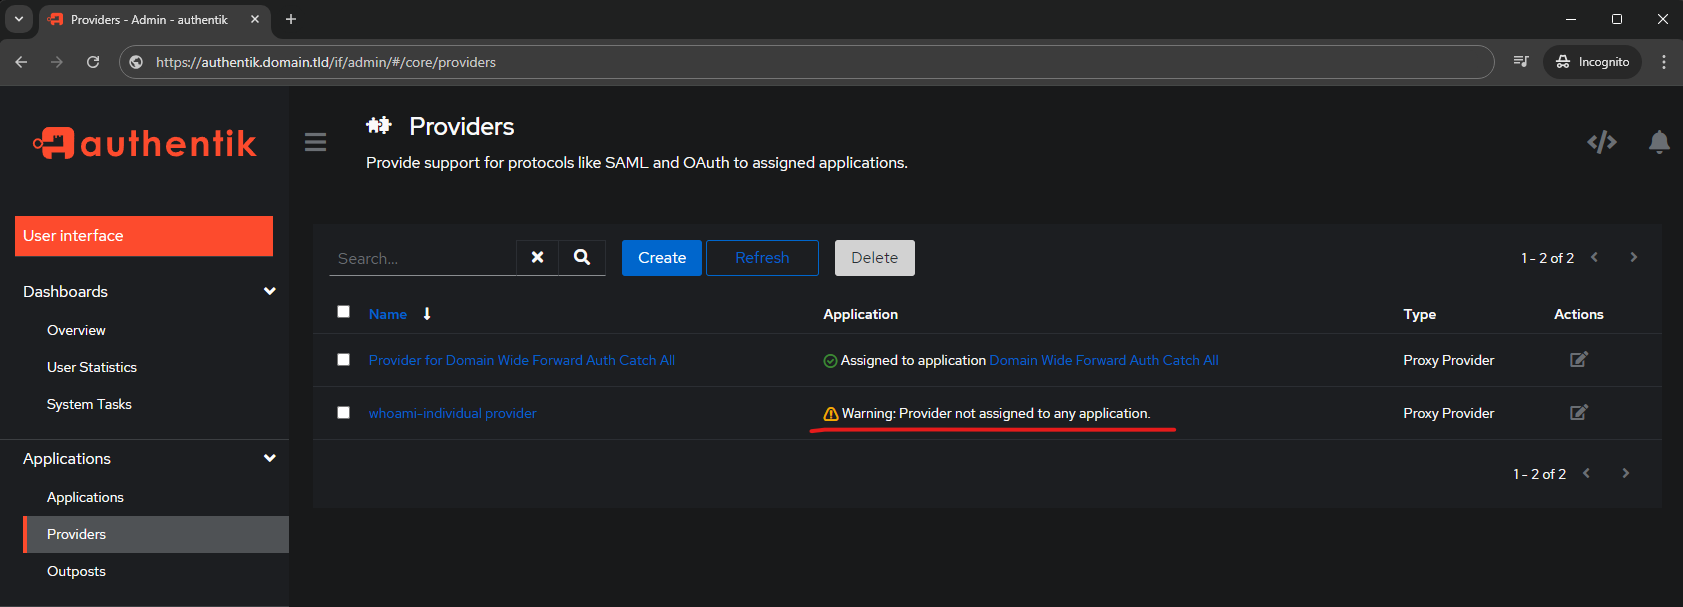1683x607 pixels.
Task: Open the API drawer code icon
Action: point(1602,142)
